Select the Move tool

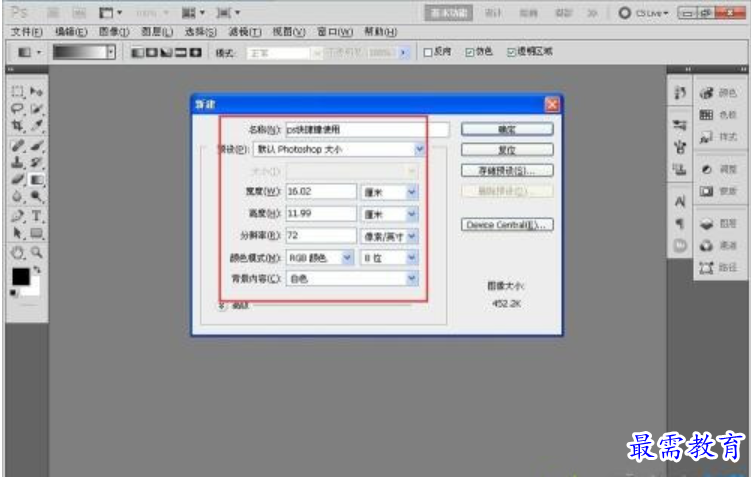[x=36, y=91]
